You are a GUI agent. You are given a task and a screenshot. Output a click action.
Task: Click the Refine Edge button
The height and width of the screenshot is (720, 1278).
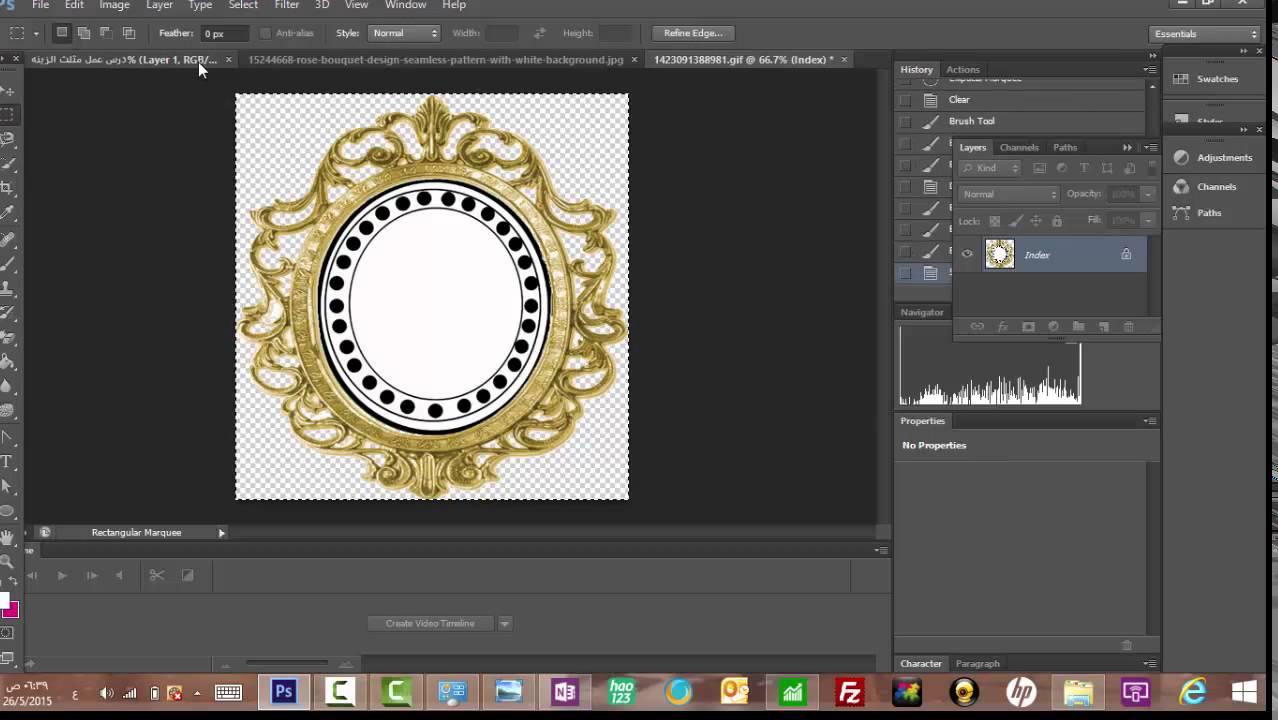coord(693,33)
